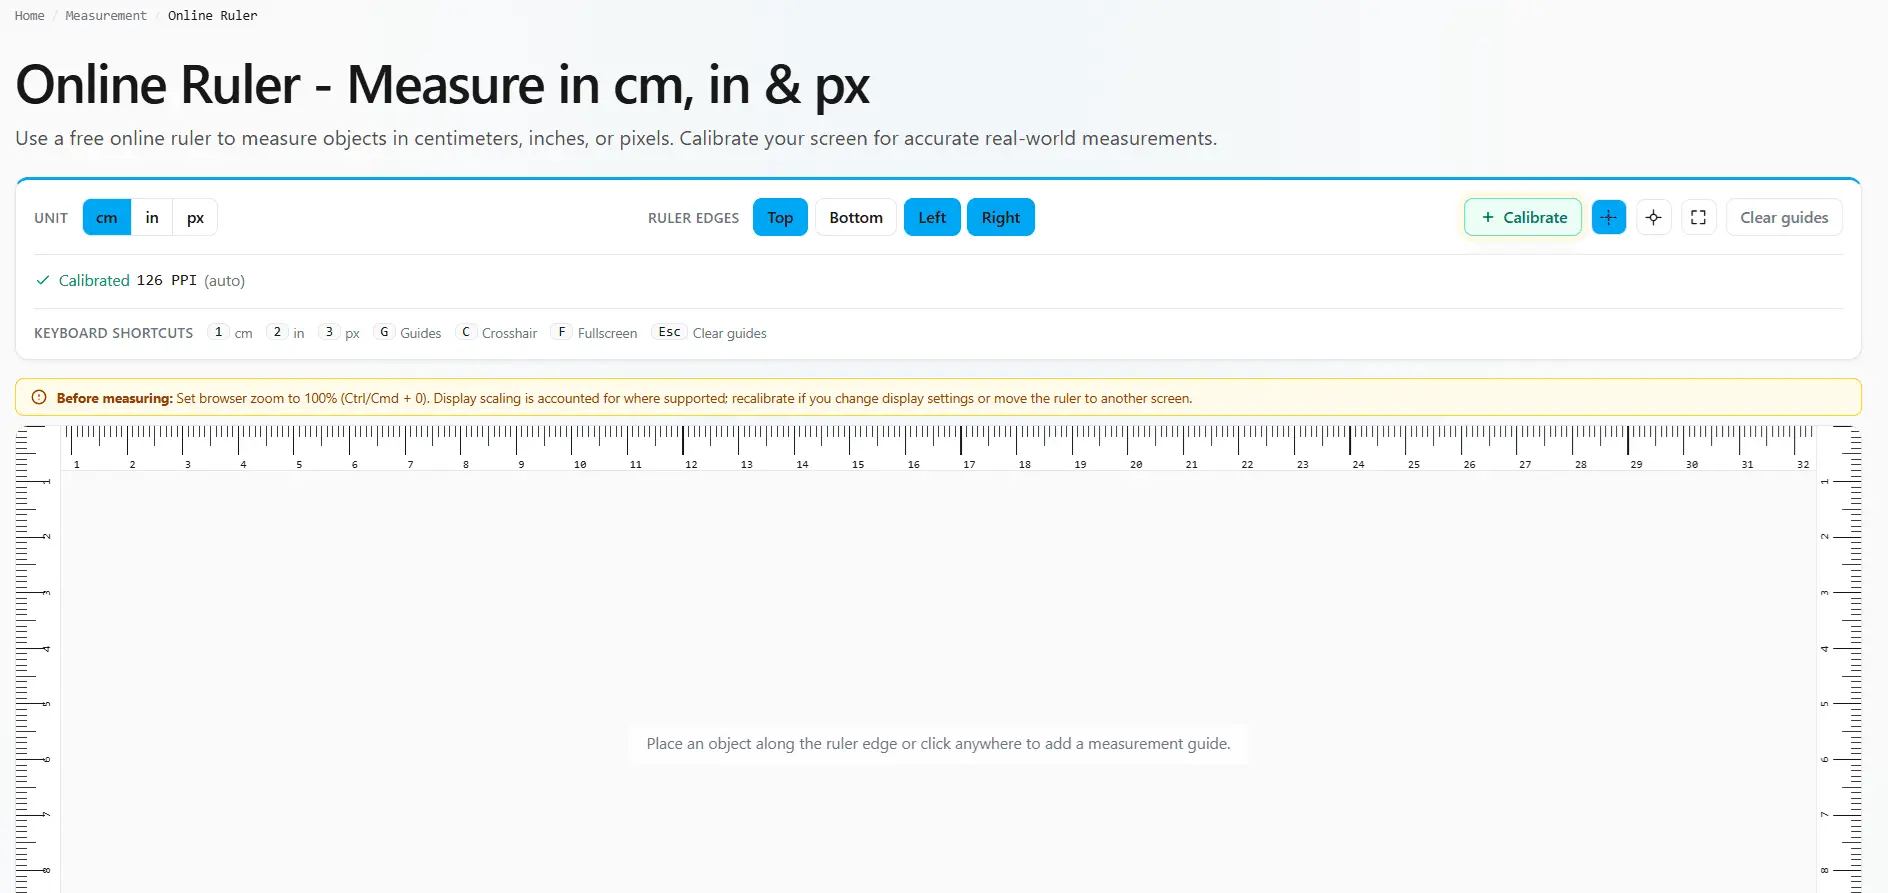Screen dimensions: 1888x893
Task: Switch unit to px
Action: click(195, 217)
